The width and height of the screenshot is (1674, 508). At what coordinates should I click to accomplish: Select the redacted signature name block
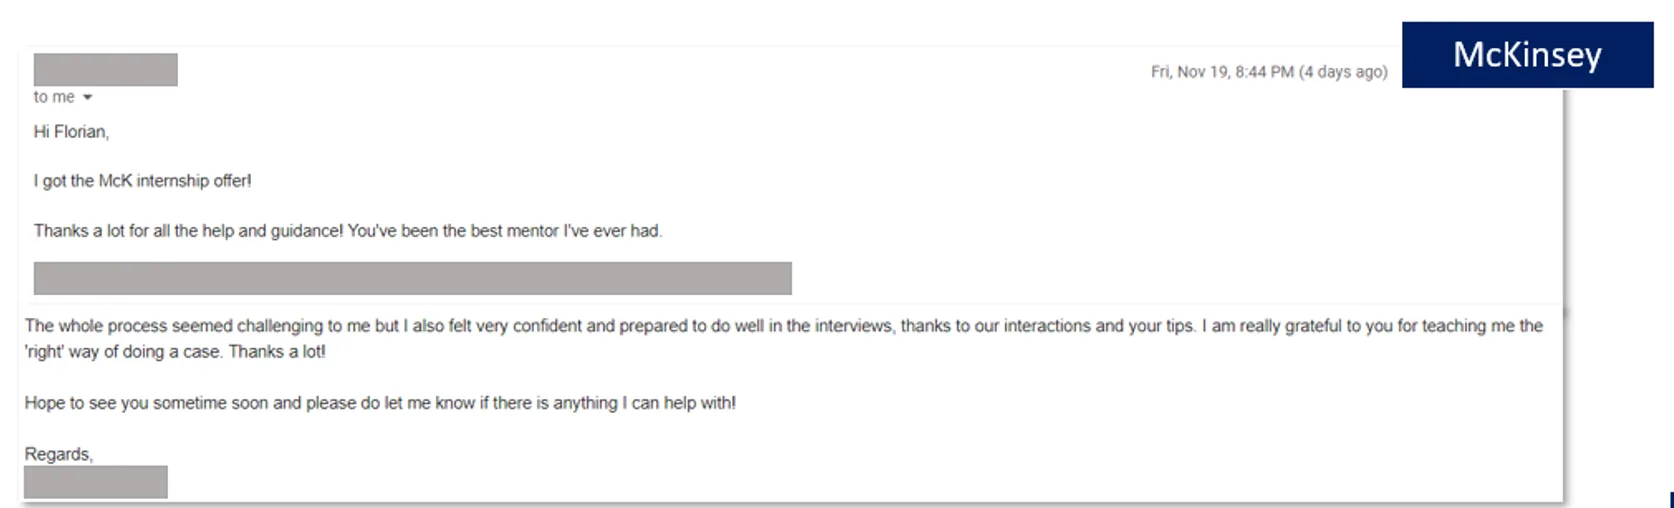click(x=96, y=482)
